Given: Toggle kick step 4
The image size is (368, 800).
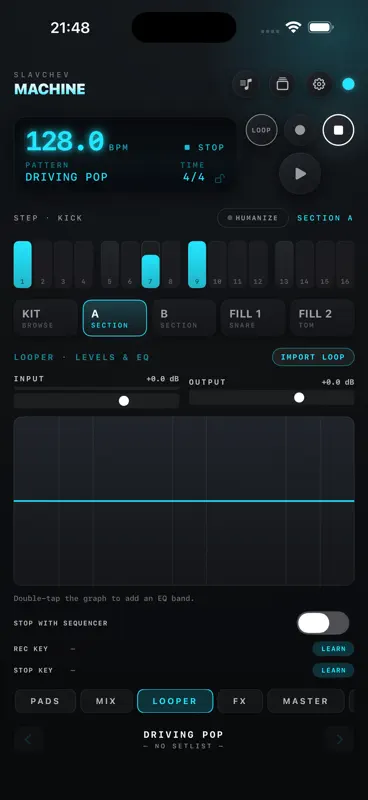Looking at the screenshot, I should point(84,264).
